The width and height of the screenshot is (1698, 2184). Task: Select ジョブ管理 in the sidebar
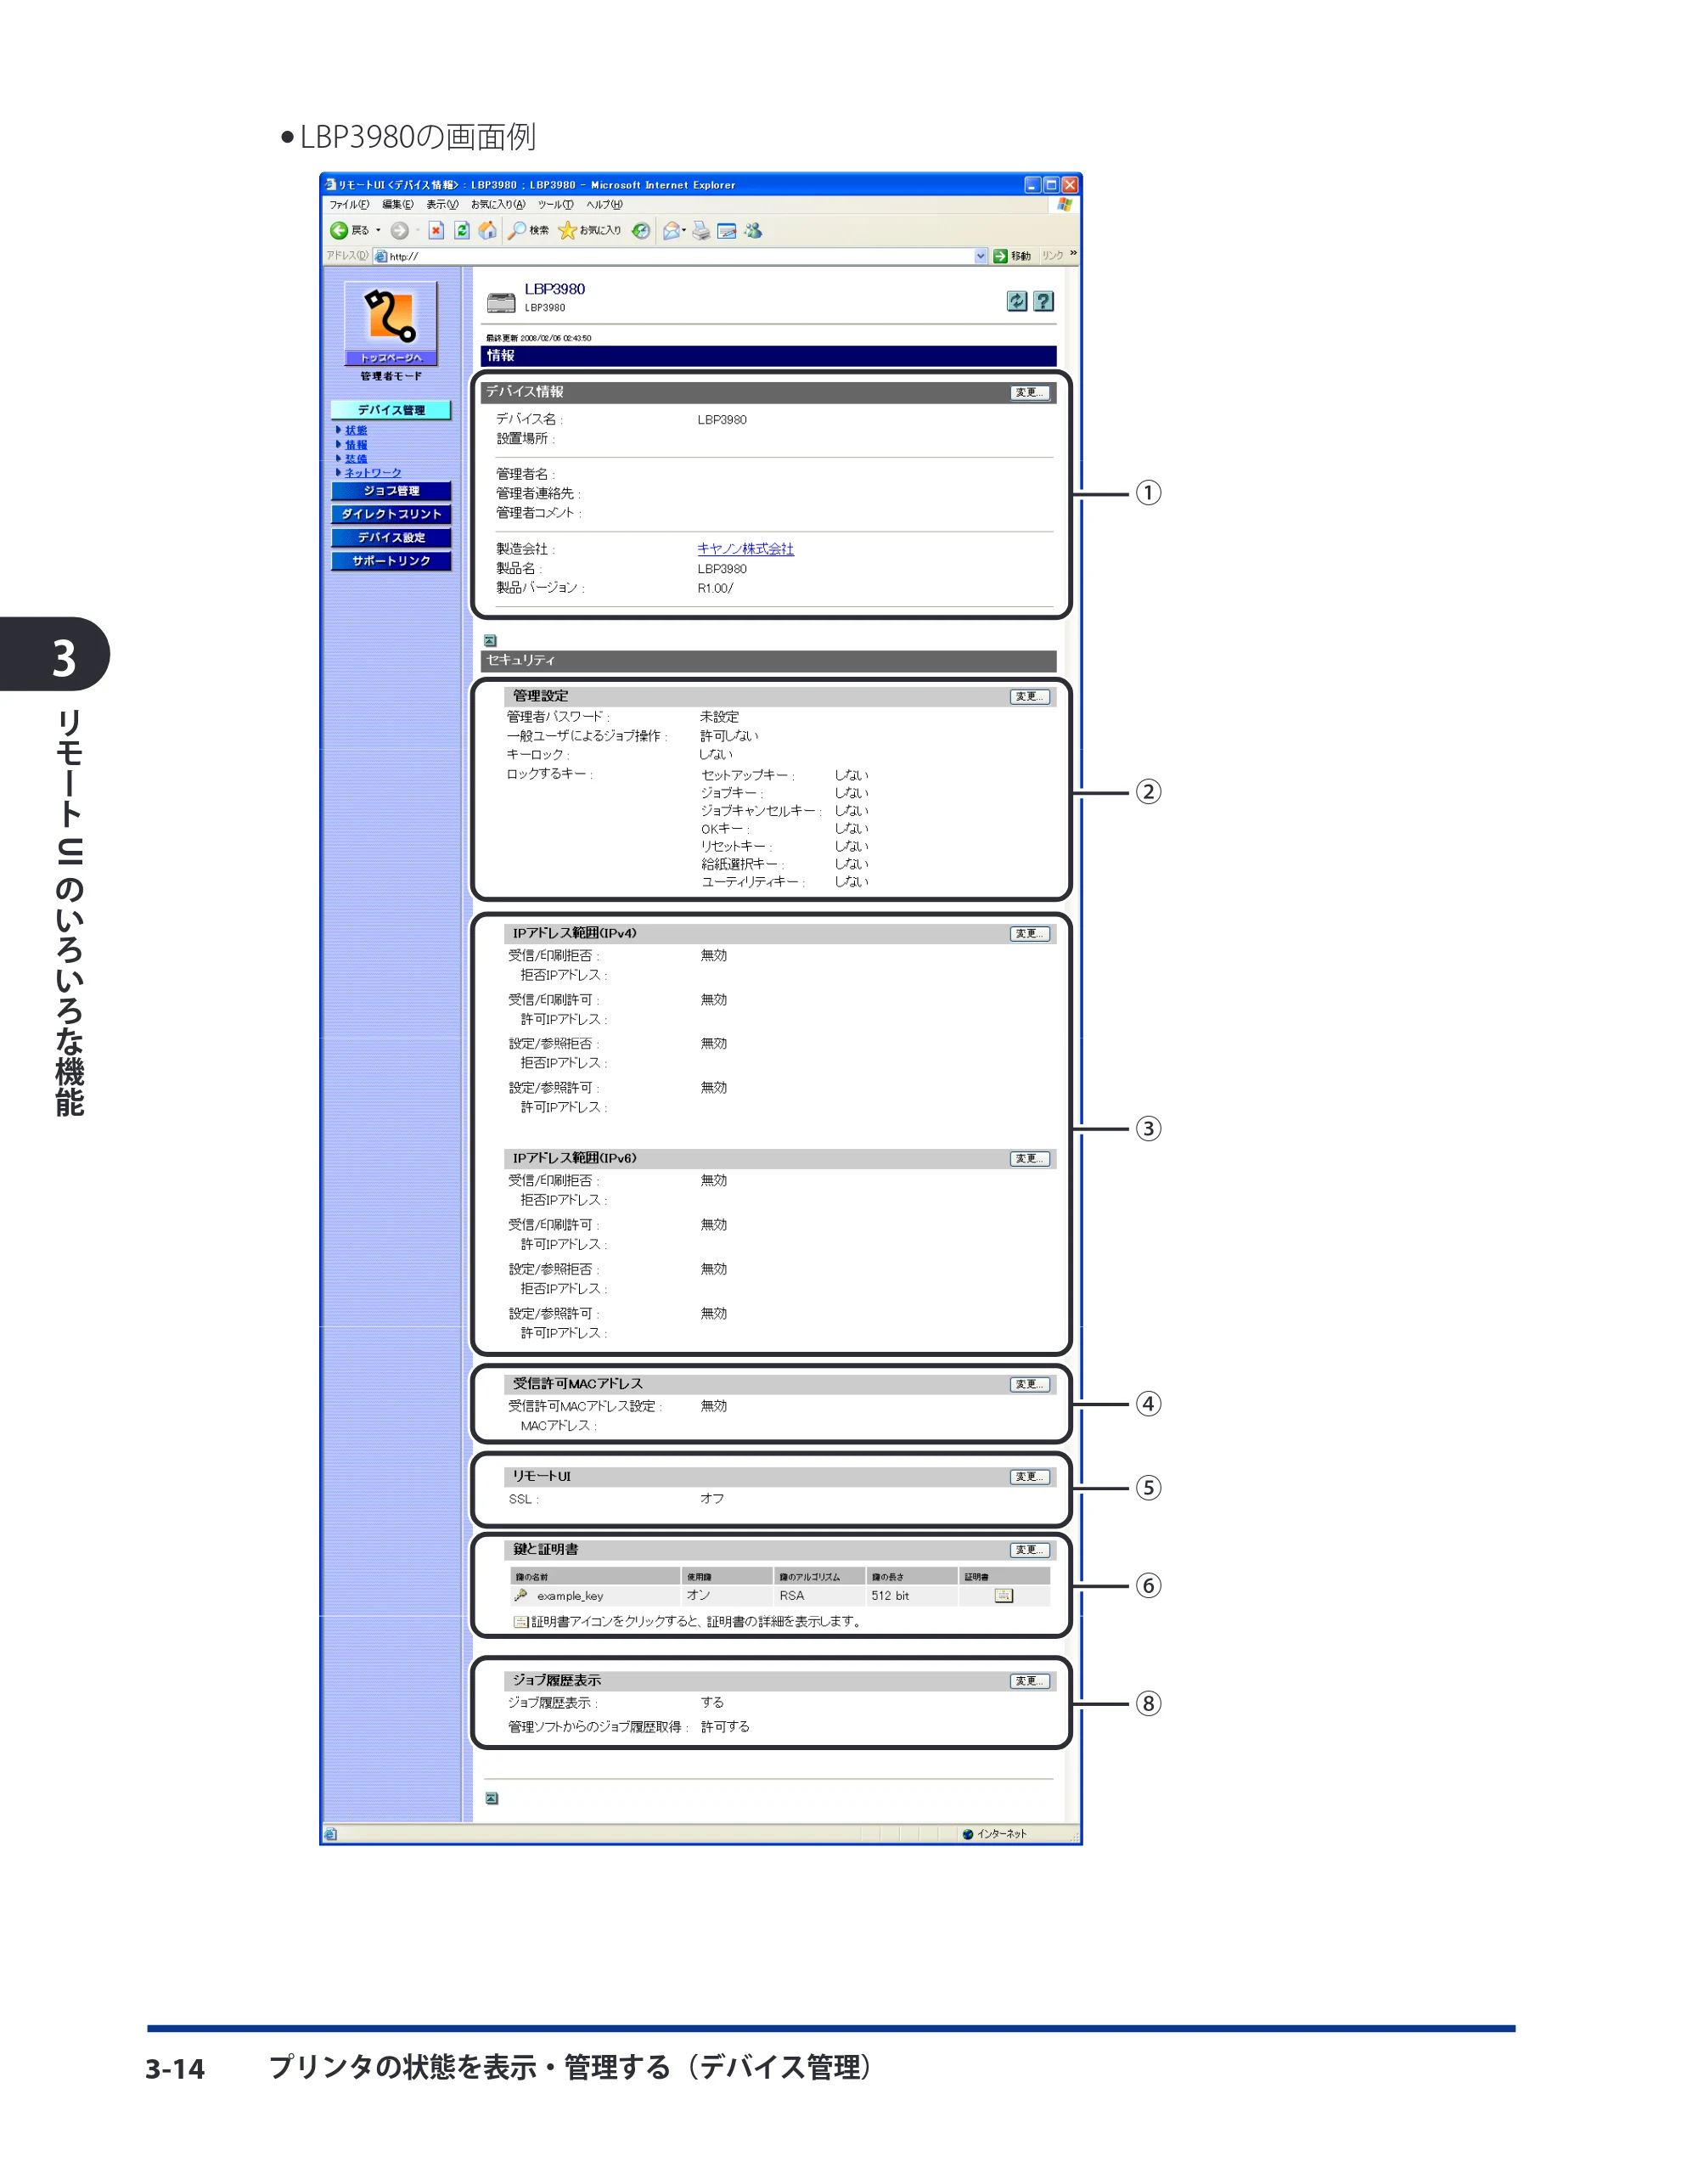(x=391, y=491)
